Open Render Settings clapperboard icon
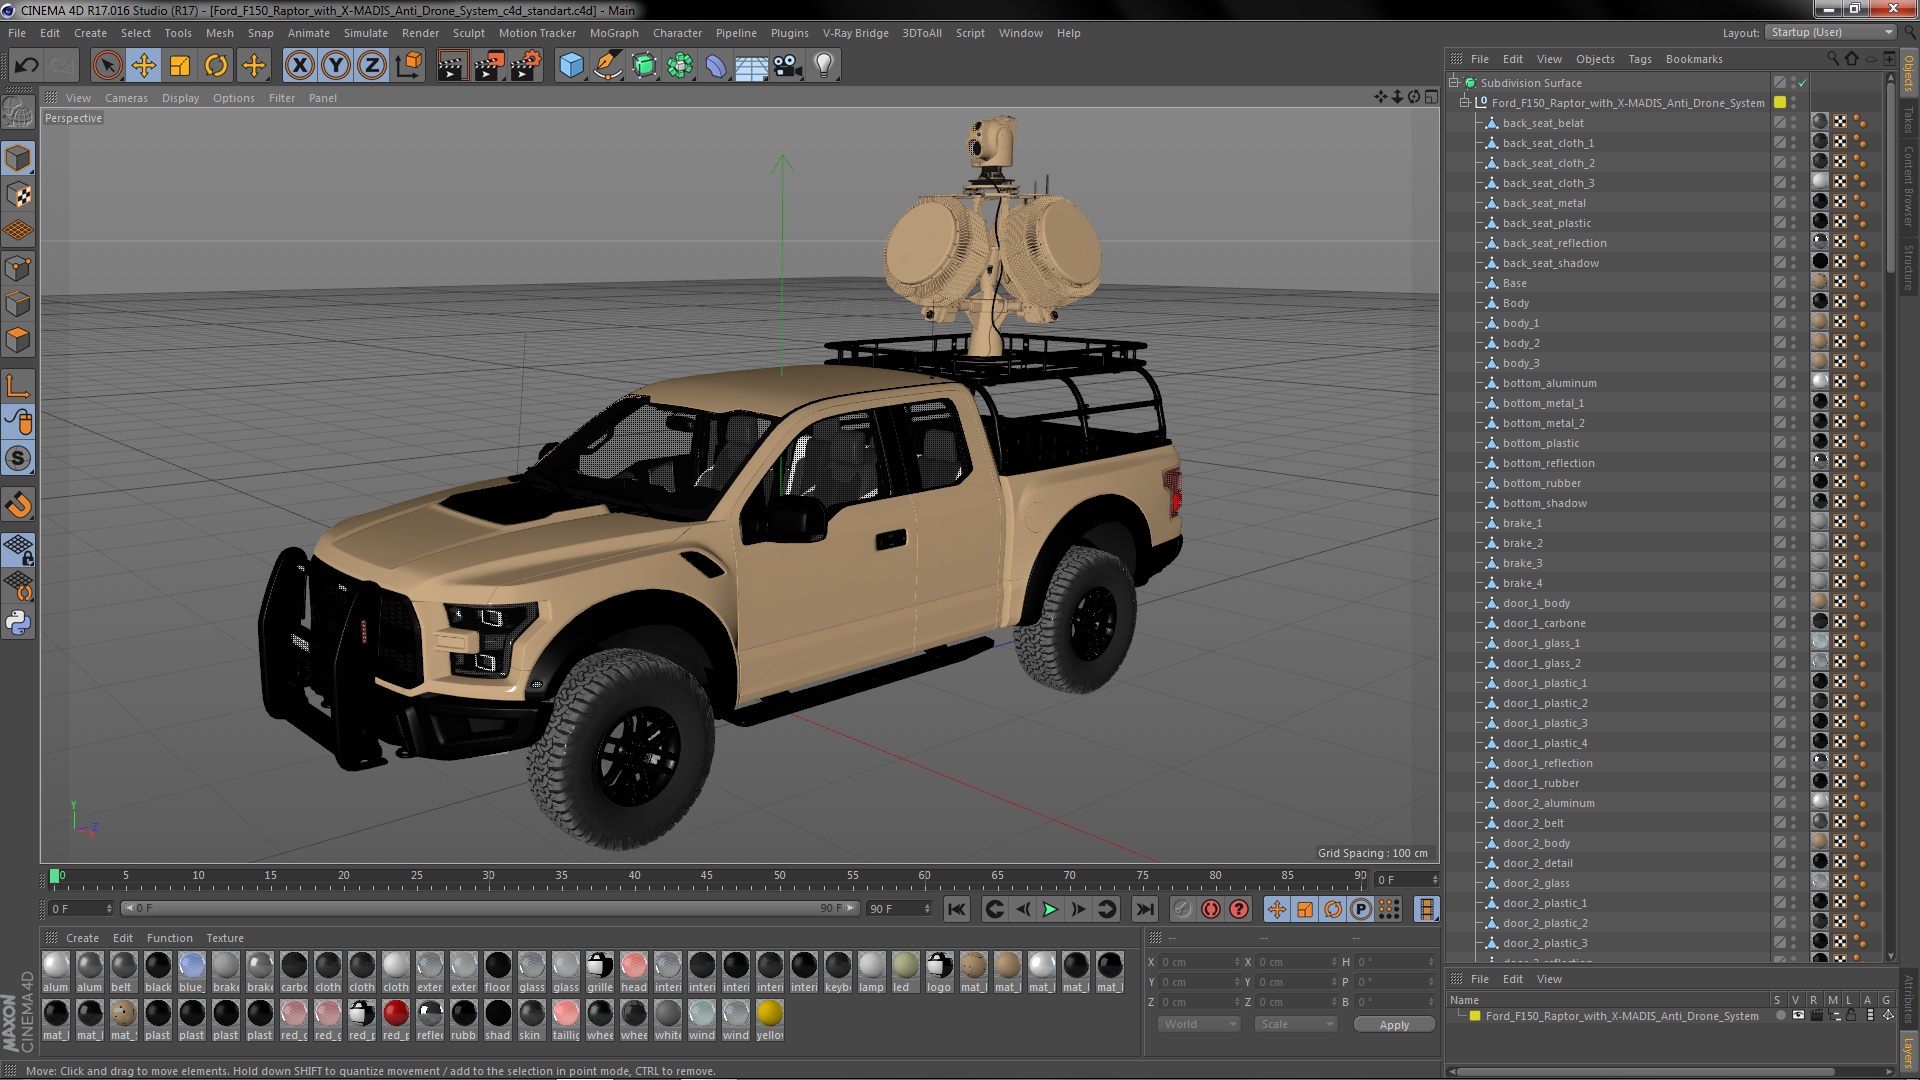1920x1080 pixels. [x=526, y=66]
